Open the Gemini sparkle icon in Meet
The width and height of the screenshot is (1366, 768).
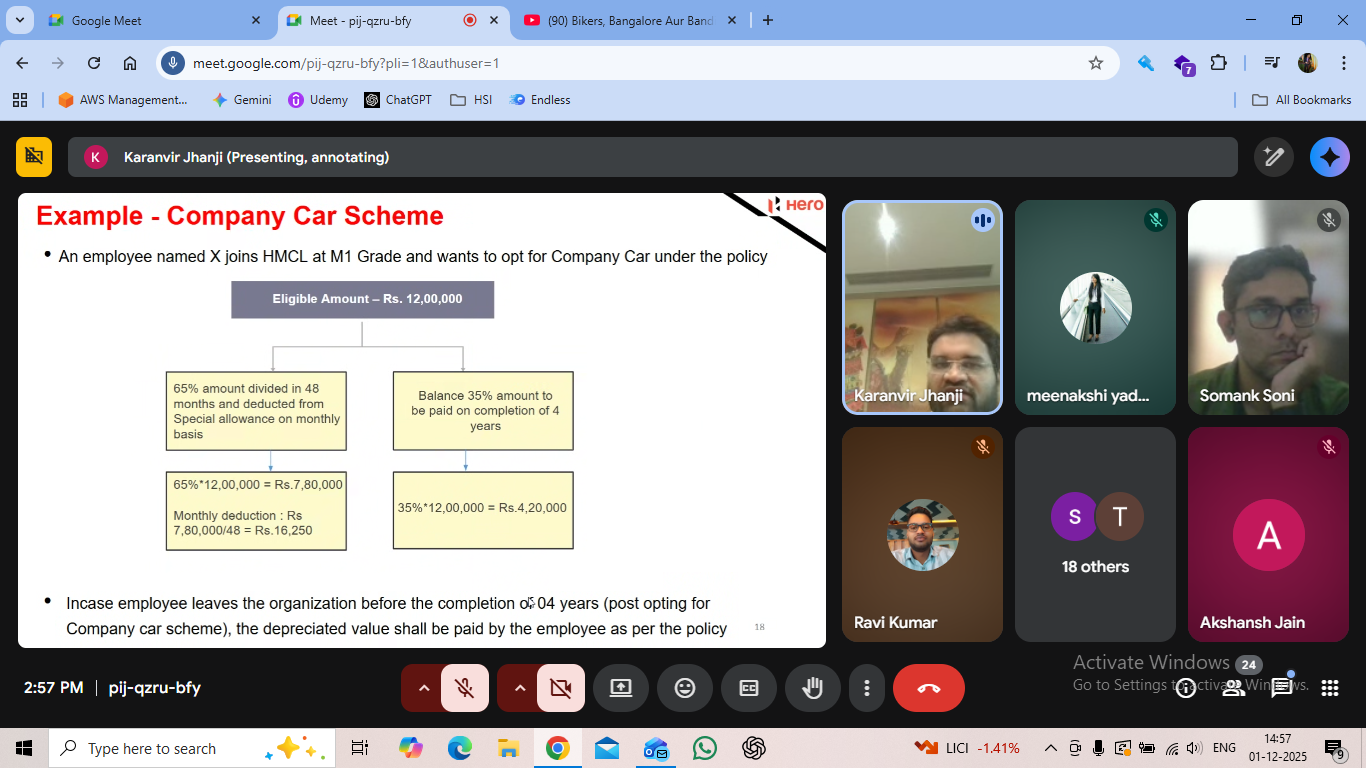[x=1329, y=157]
